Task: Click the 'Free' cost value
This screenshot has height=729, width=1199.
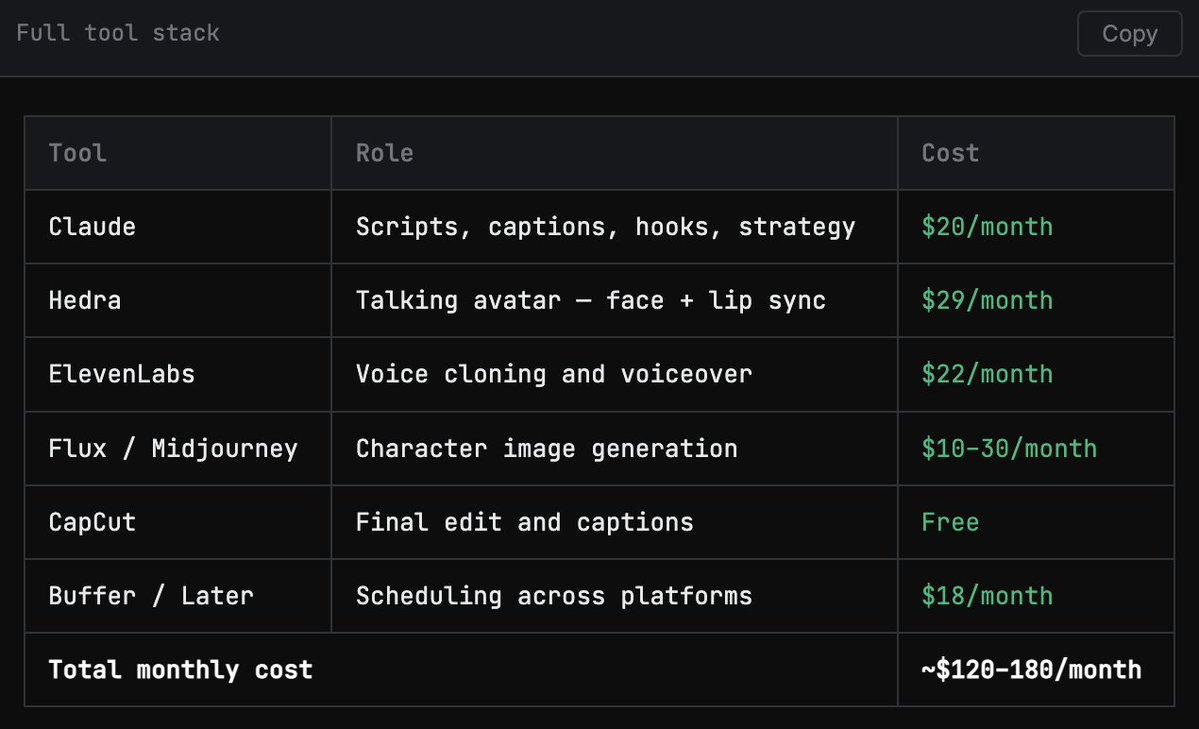Action: 950,522
